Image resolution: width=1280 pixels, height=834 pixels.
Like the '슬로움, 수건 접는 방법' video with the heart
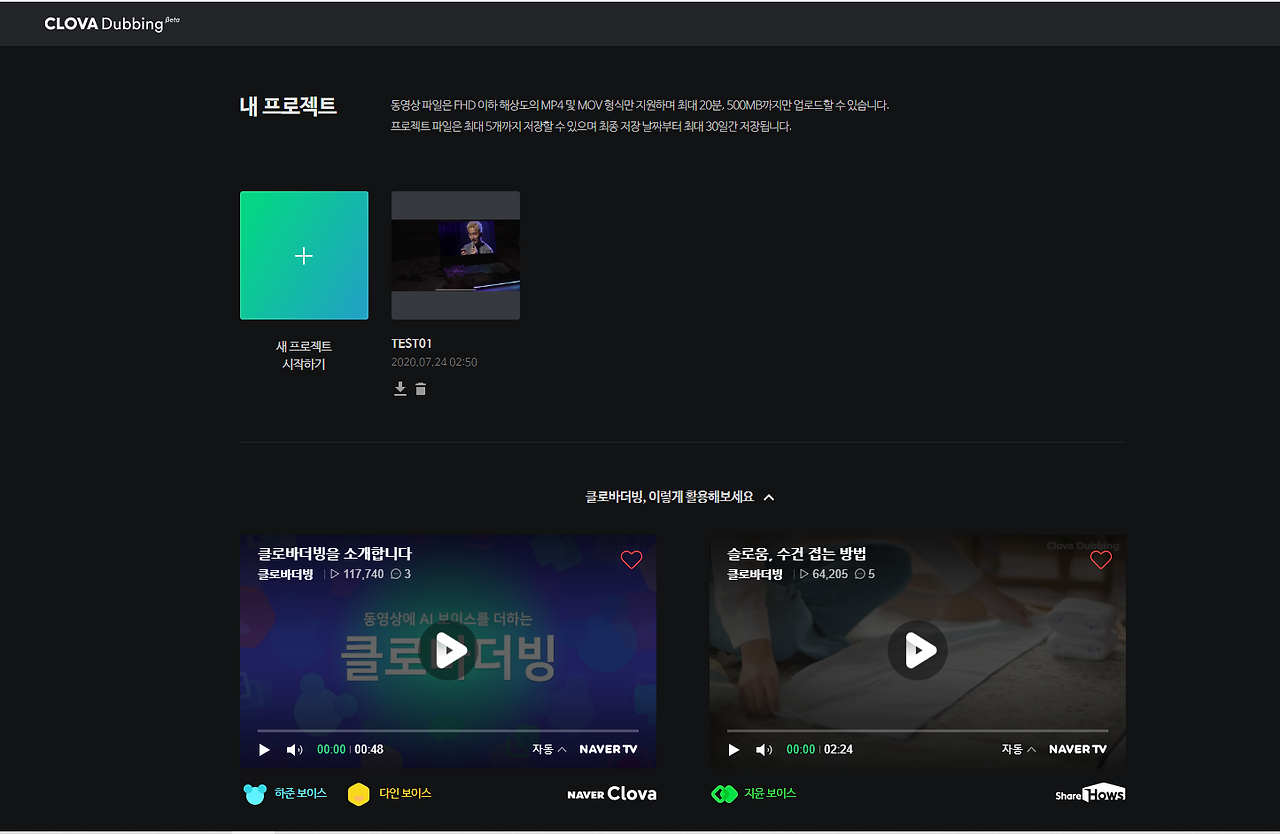(1101, 560)
